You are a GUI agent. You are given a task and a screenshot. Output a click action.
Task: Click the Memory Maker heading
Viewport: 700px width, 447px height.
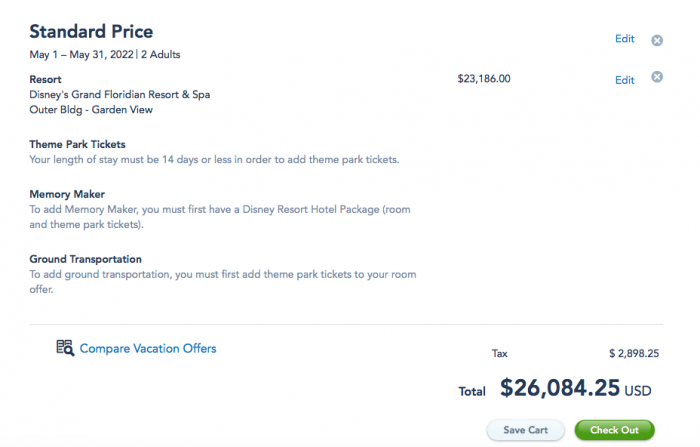pos(67,194)
